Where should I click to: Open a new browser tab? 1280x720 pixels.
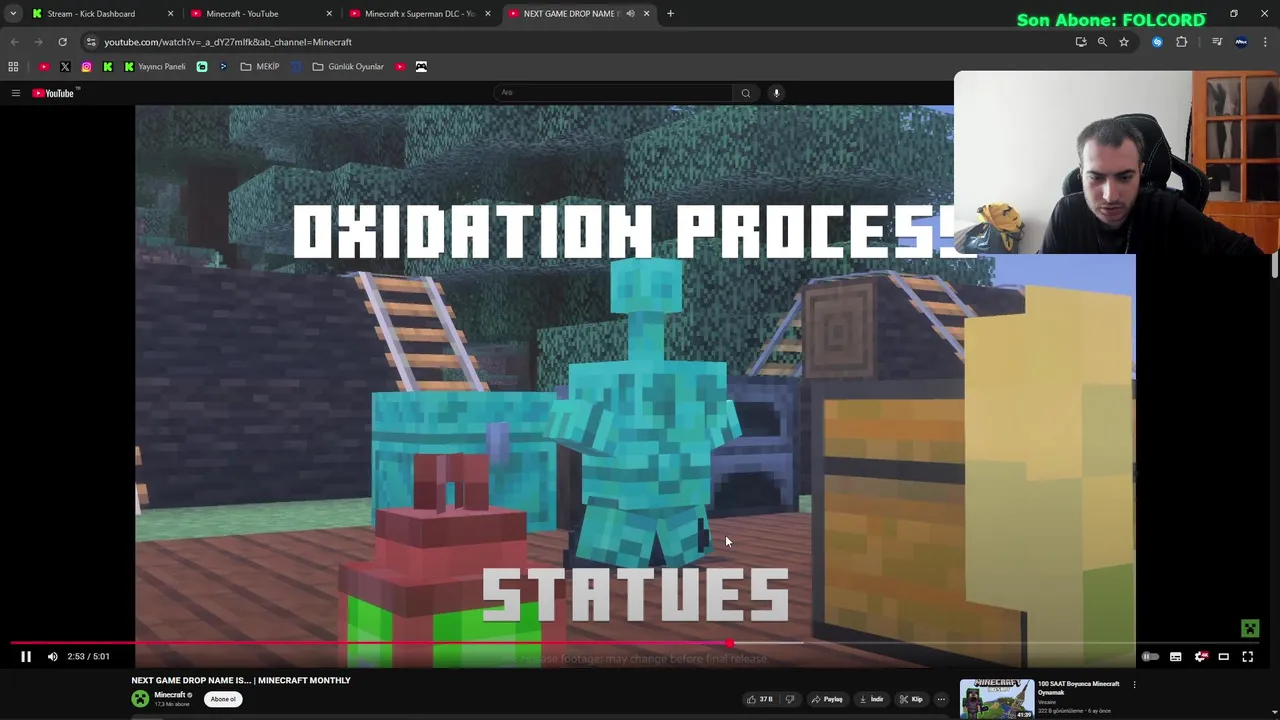[670, 14]
